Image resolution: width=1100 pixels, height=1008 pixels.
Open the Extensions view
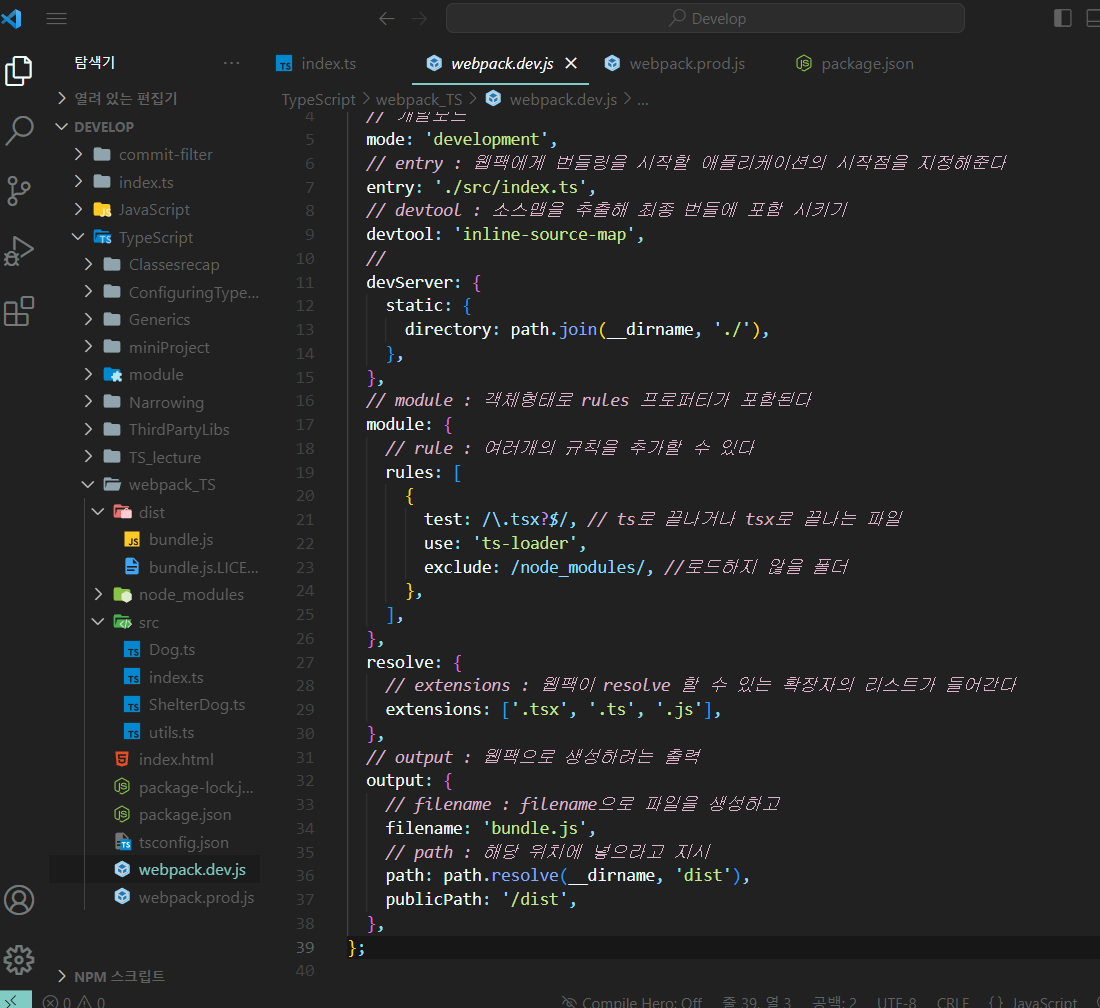pyautogui.click(x=20, y=312)
